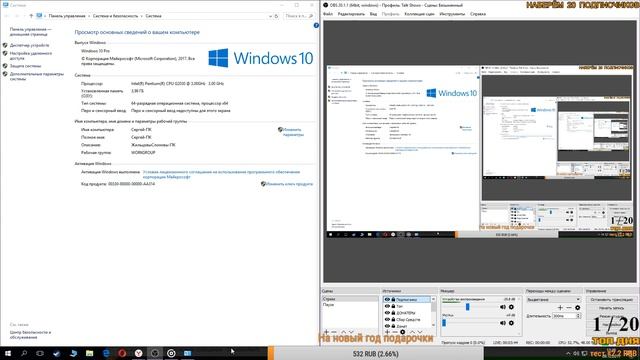Open the Windows Start menu

coord(8,353)
